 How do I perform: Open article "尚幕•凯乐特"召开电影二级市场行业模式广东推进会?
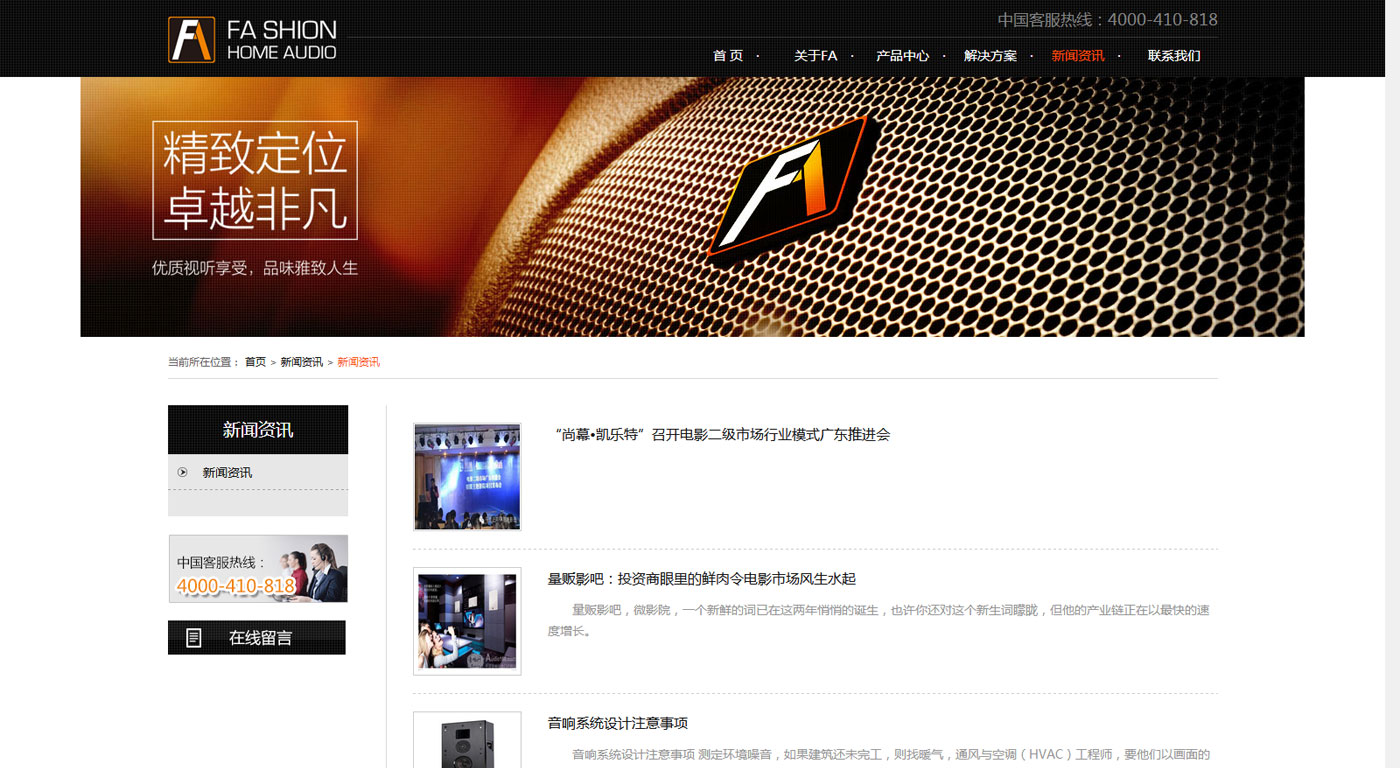coord(721,434)
